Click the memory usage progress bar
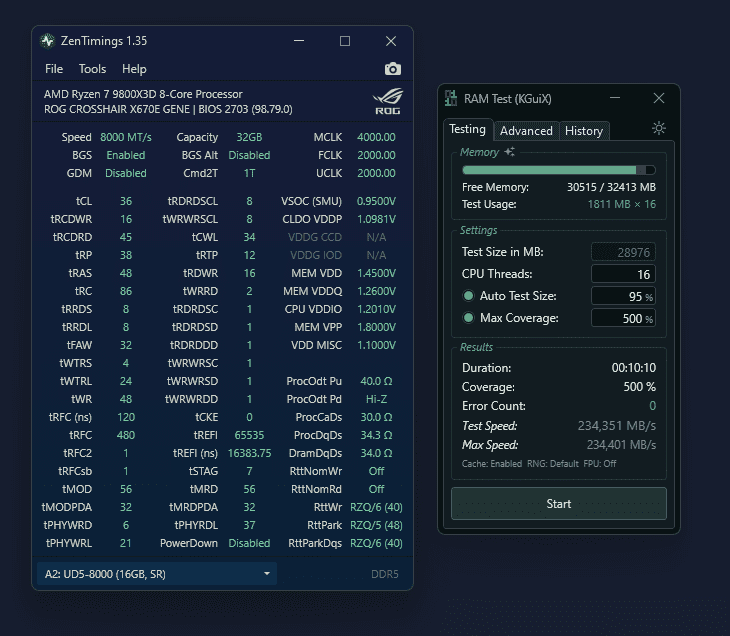 pos(559,170)
